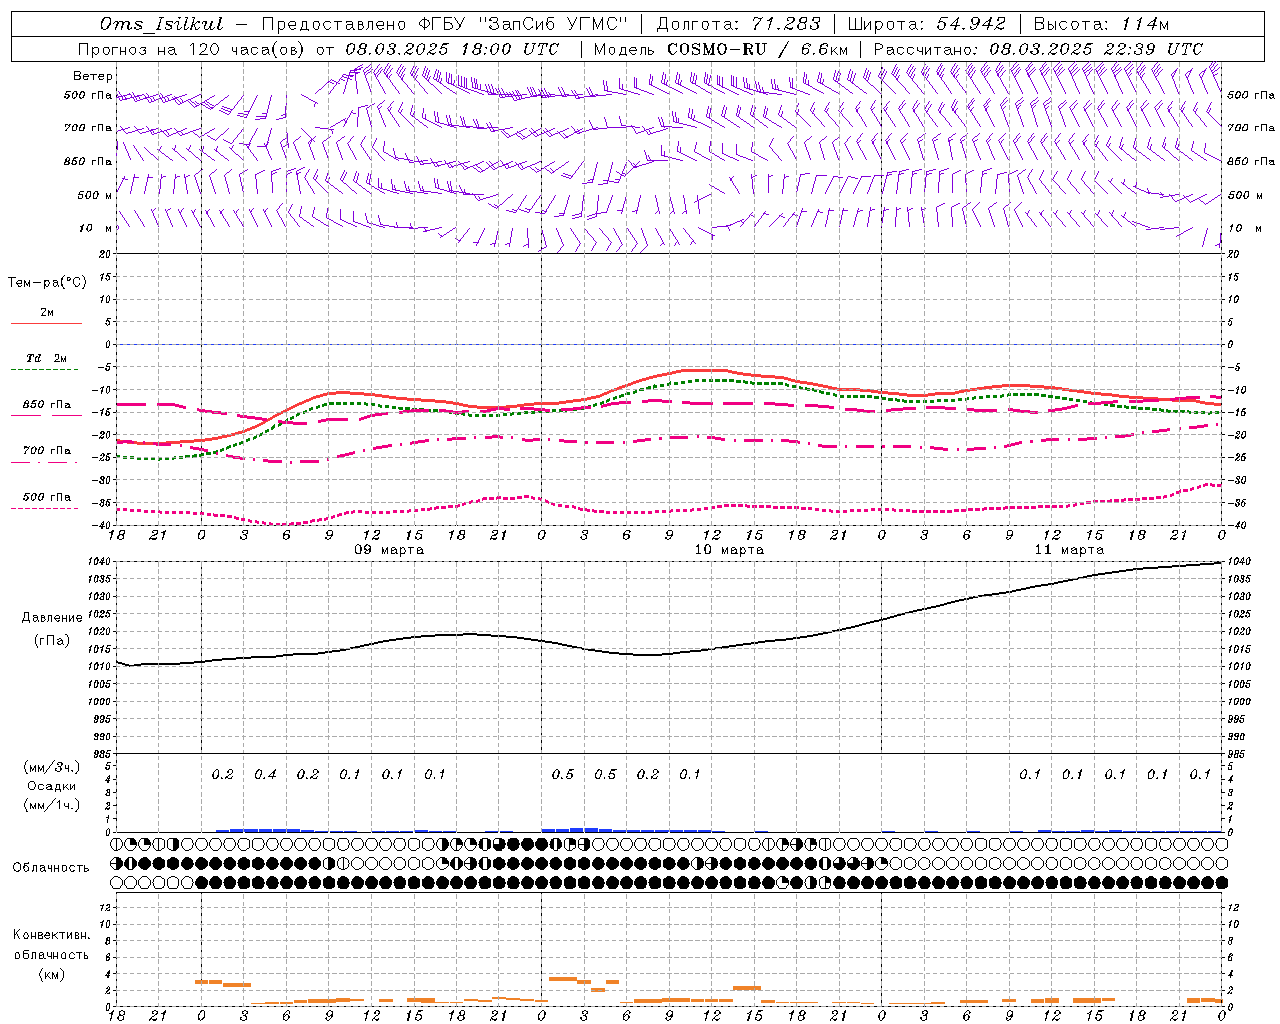Select the provider text "ЗапСиб УГМС"
The image size is (1280, 1024).
pos(556,24)
